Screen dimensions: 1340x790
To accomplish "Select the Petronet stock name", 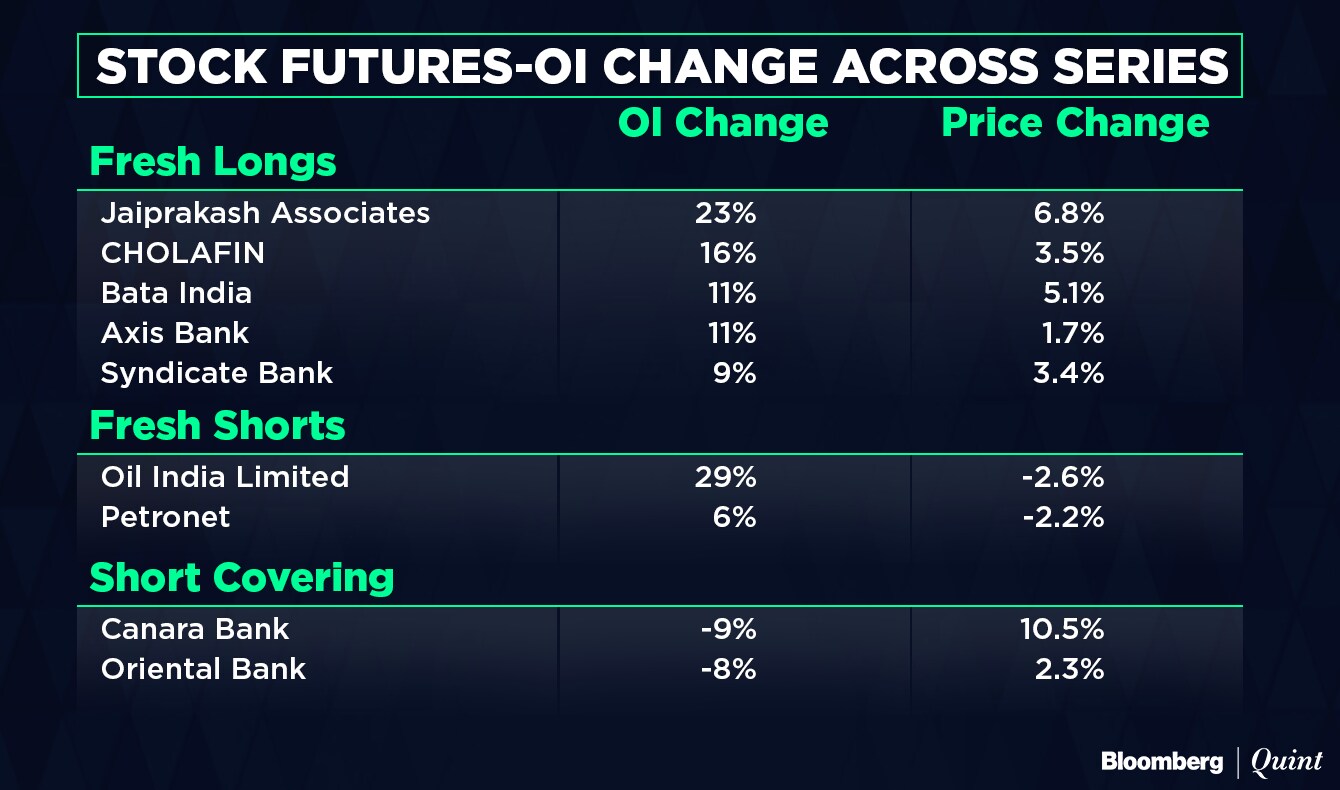I will pyautogui.click(x=165, y=517).
